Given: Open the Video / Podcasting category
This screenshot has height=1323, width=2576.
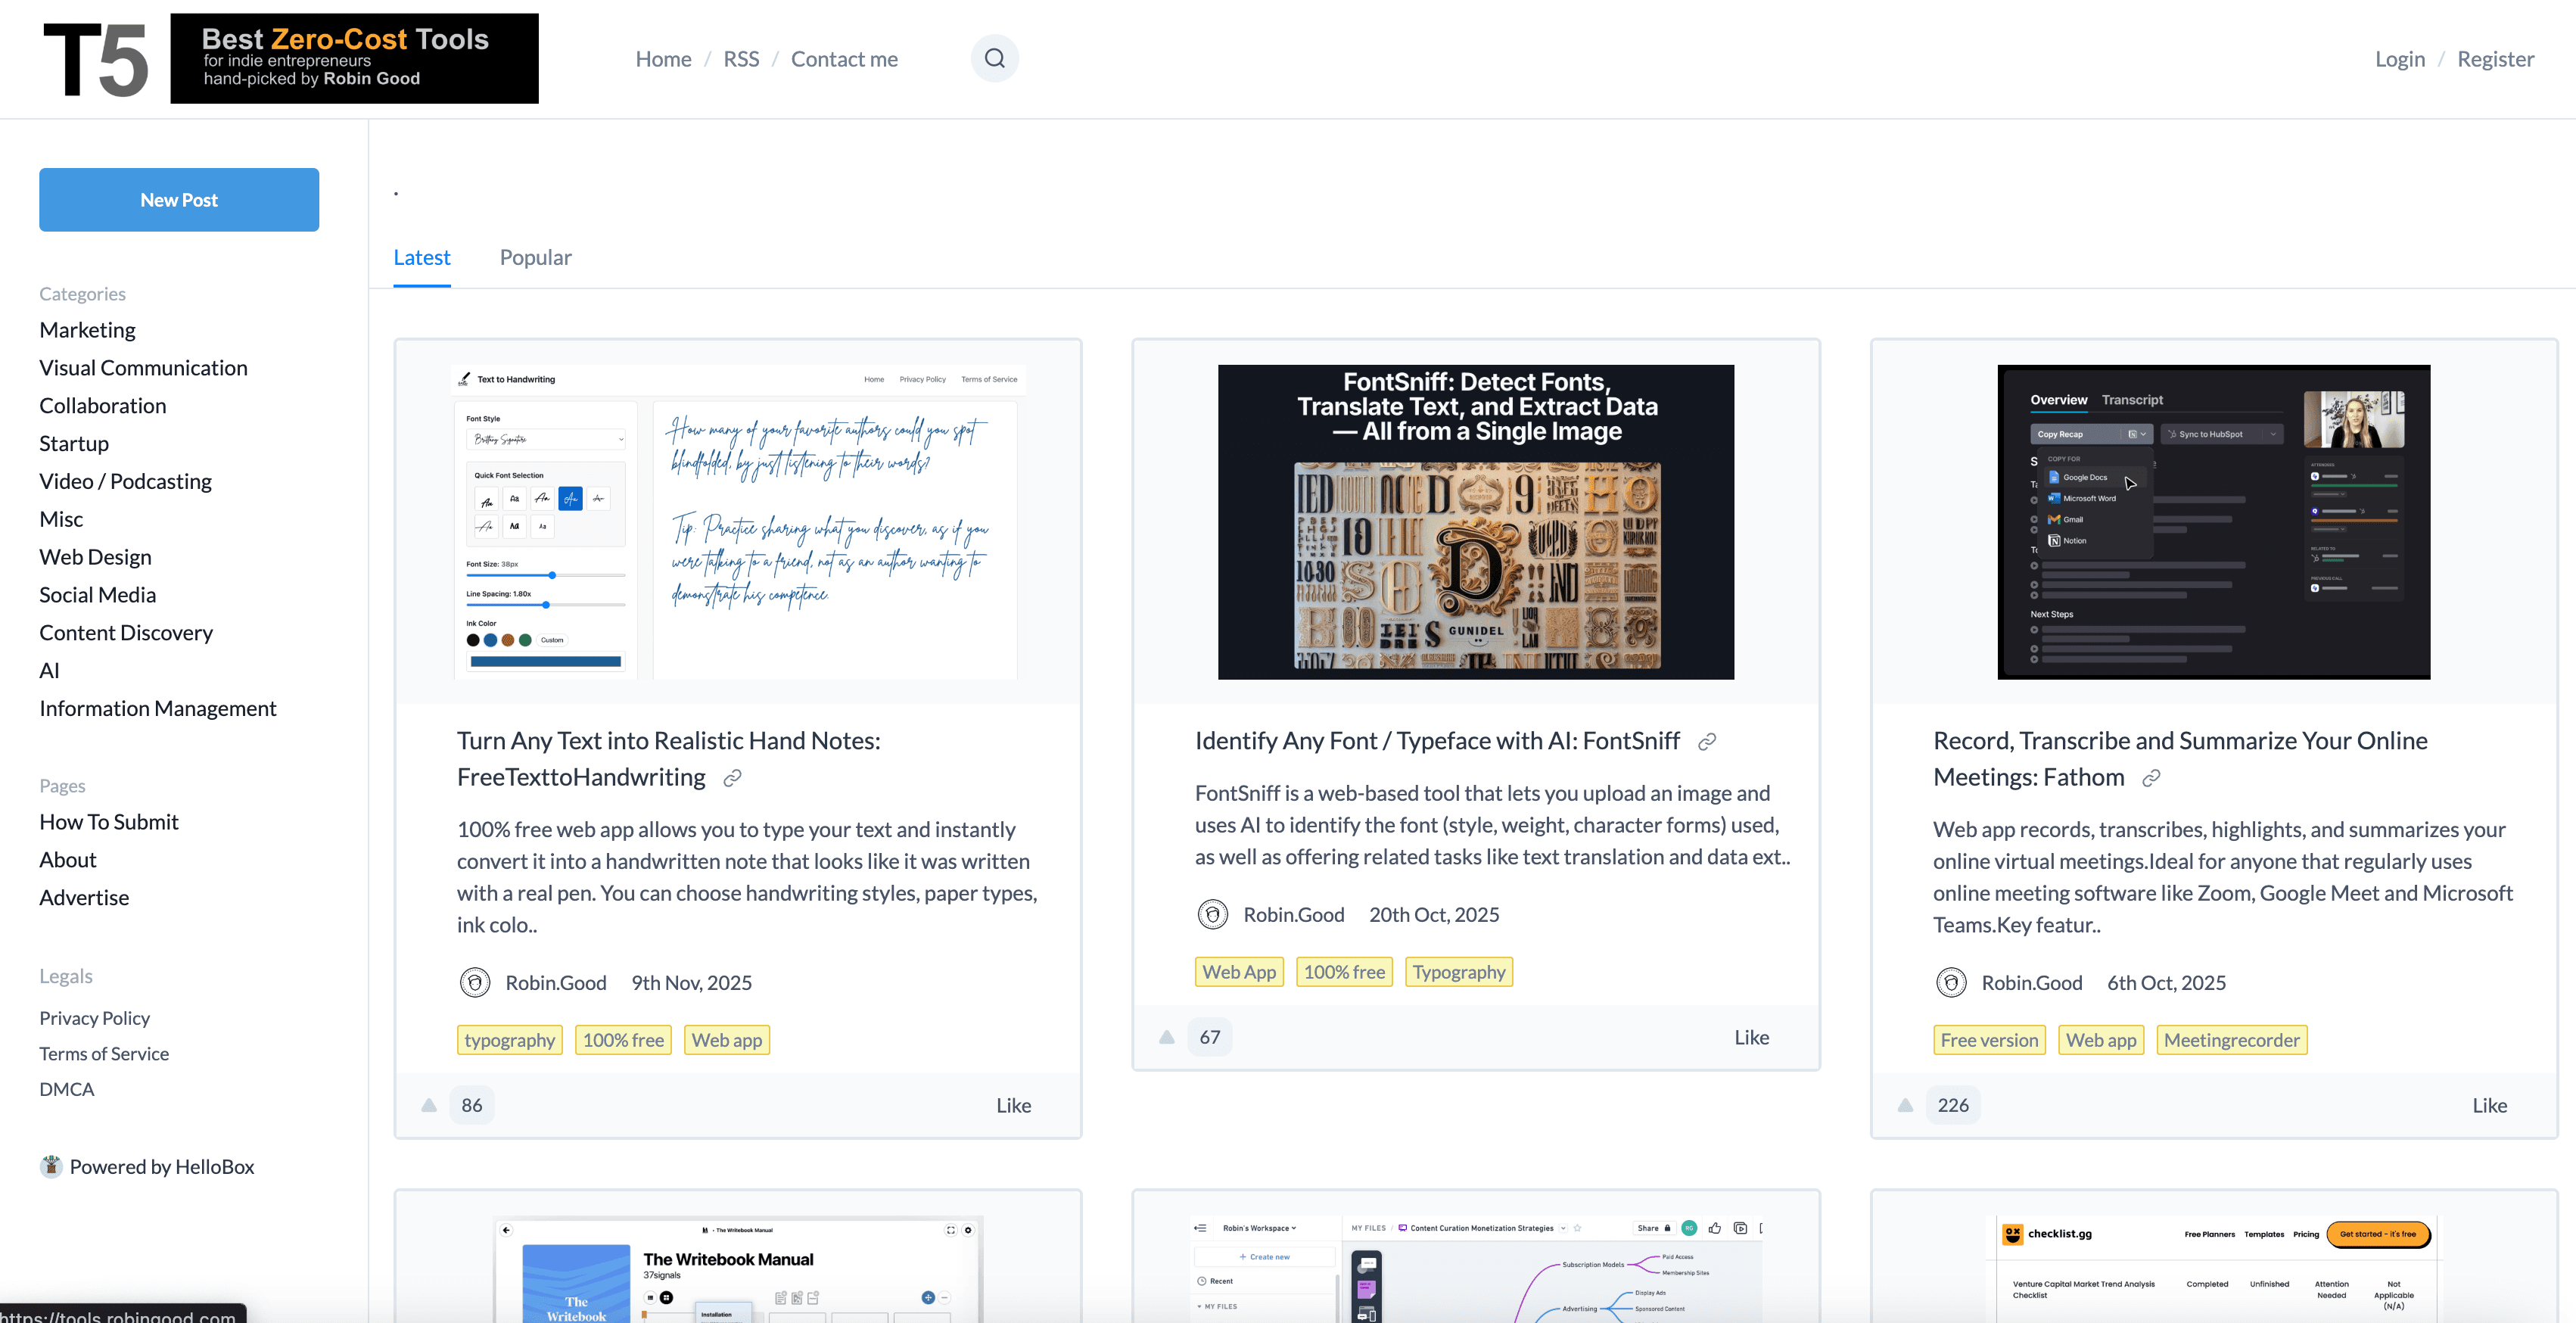Looking at the screenshot, I should coord(125,482).
